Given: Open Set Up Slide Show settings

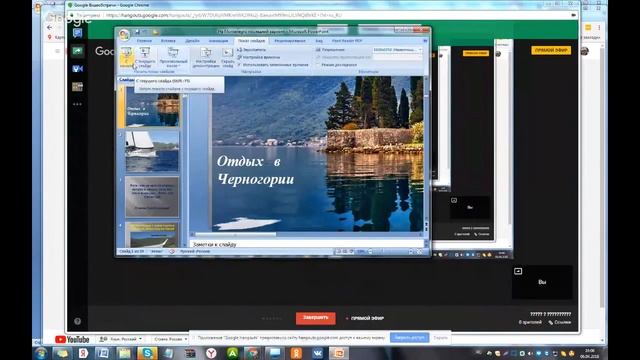Looking at the screenshot, I should 206,57.
